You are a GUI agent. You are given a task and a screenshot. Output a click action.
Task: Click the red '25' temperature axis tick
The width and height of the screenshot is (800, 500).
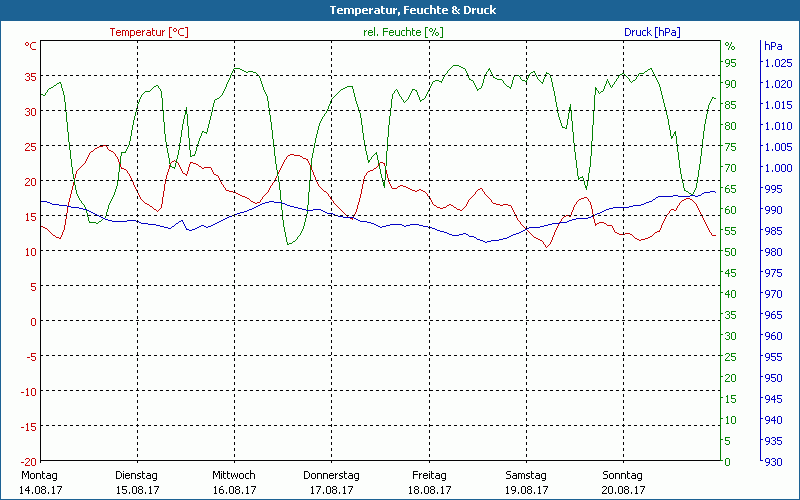[x=31, y=146]
